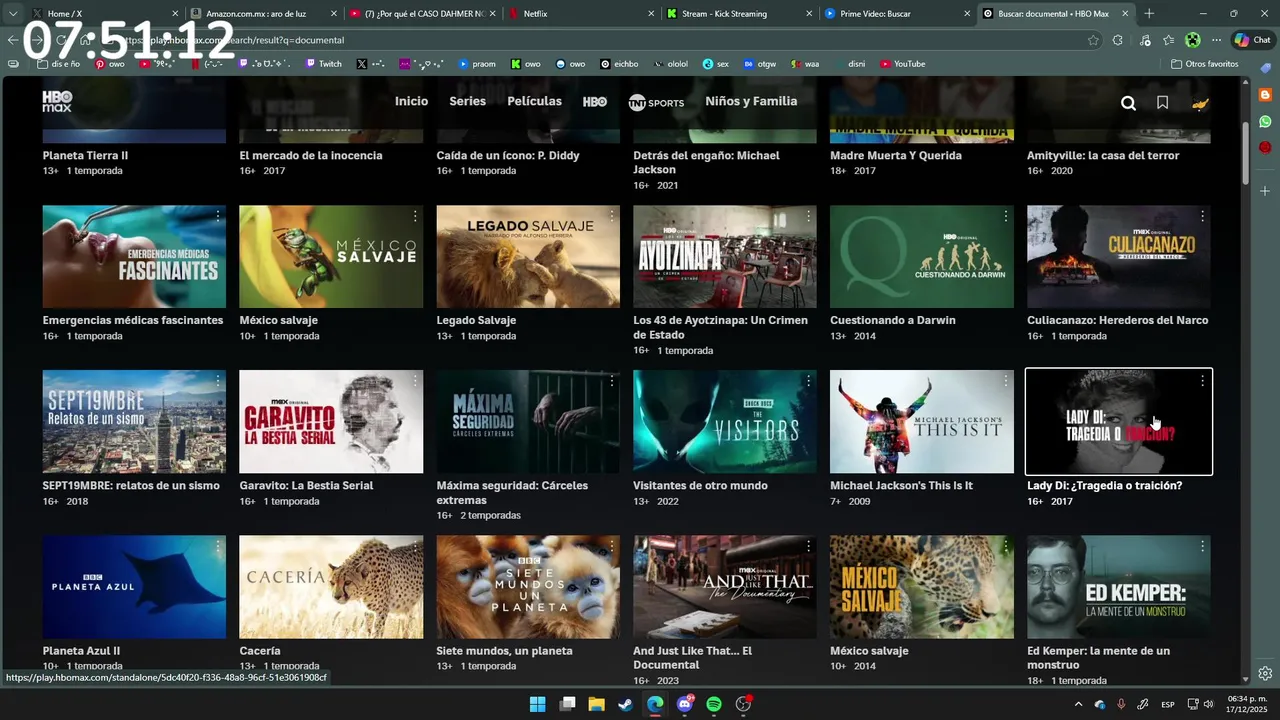Image resolution: width=1280 pixels, height=720 pixels.
Task: Open a new browser tab with plus icon
Action: [x=1149, y=14]
